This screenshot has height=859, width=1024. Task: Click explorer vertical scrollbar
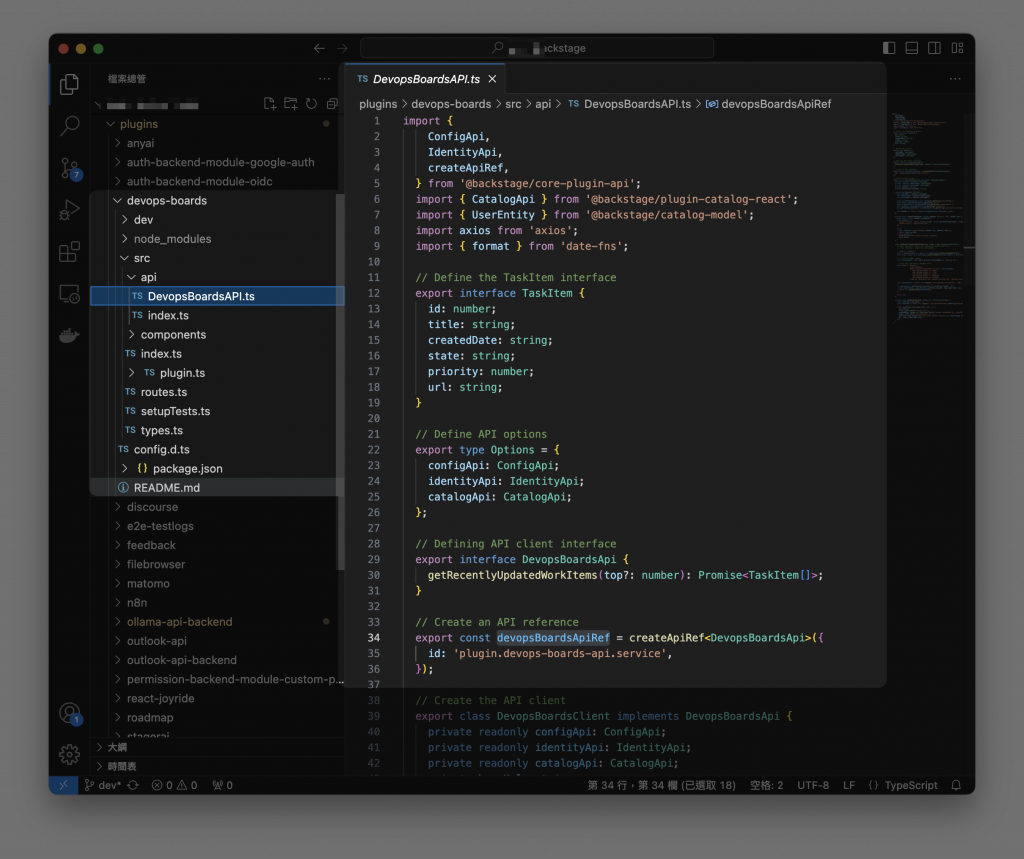tap(340, 381)
